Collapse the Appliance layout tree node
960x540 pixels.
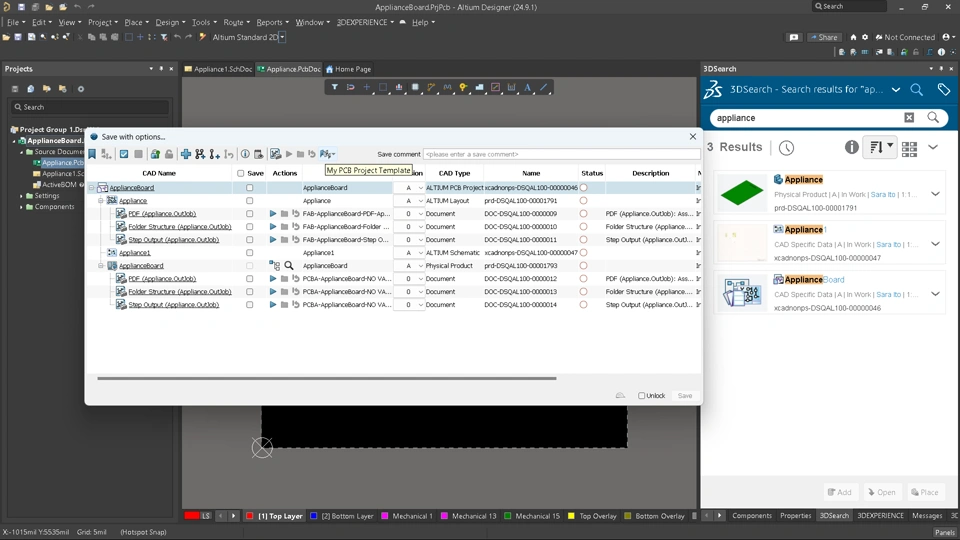[101, 201]
